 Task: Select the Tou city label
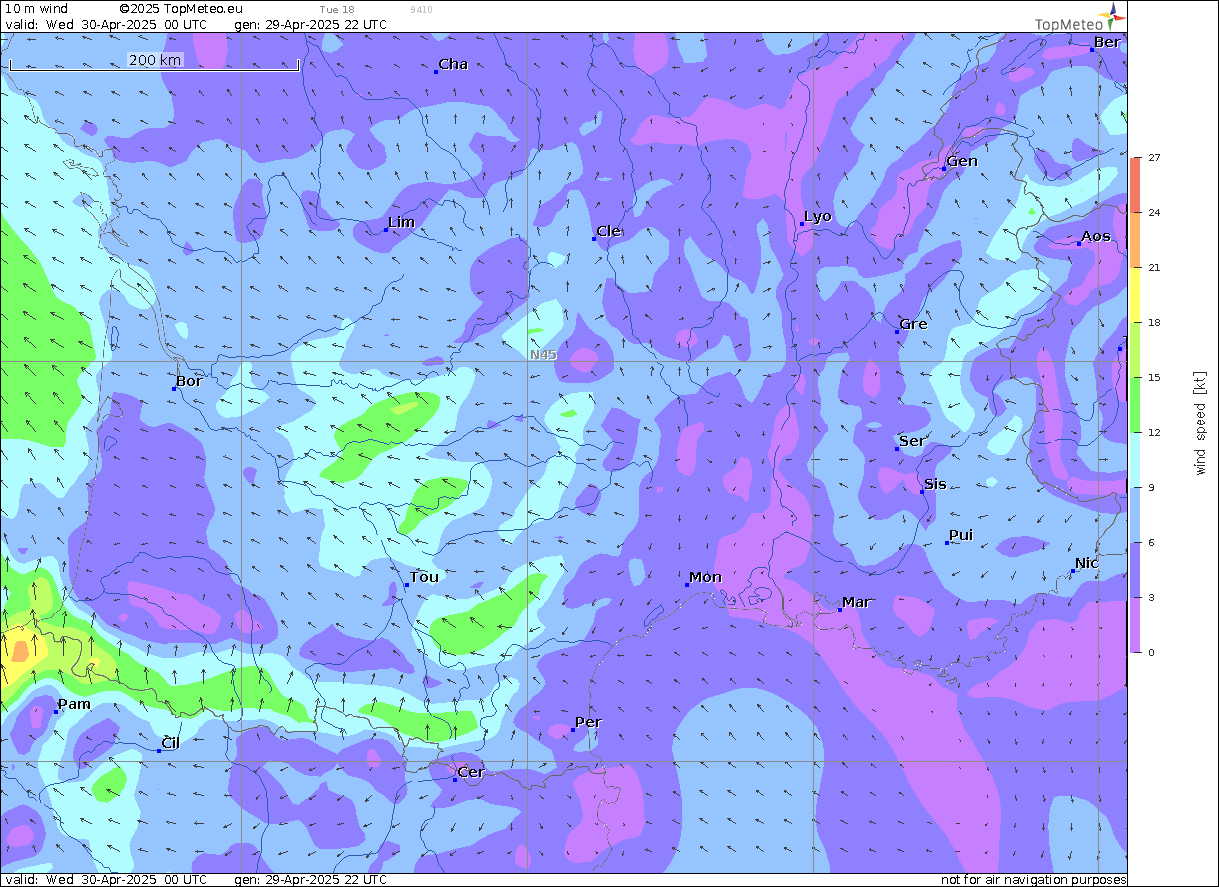[x=424, y=577]
